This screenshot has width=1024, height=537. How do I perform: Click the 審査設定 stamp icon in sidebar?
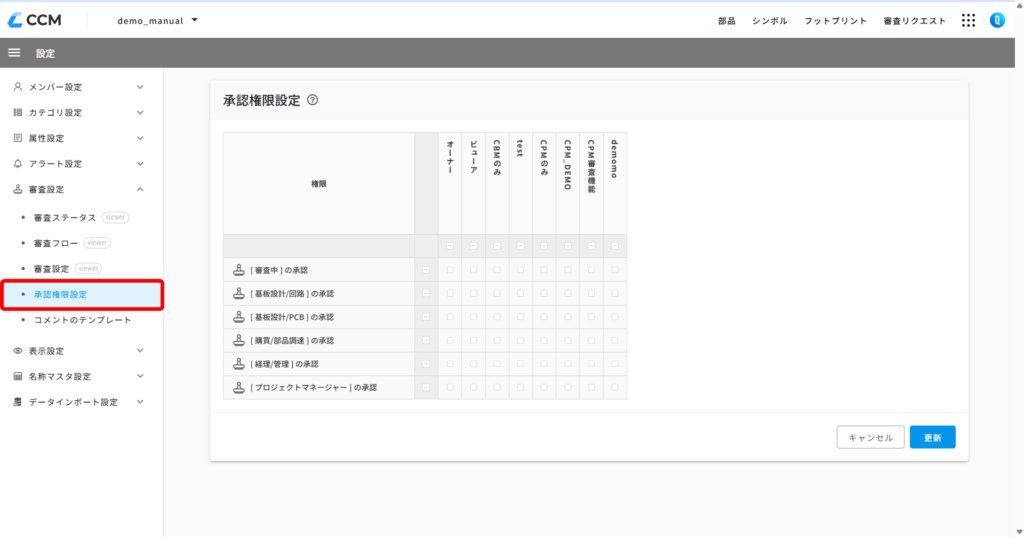[18, 189]
